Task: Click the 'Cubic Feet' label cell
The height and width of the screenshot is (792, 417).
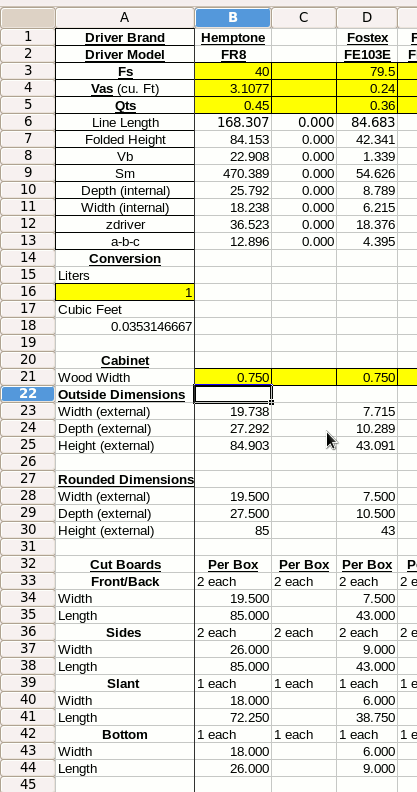Action: click(125, 309)
